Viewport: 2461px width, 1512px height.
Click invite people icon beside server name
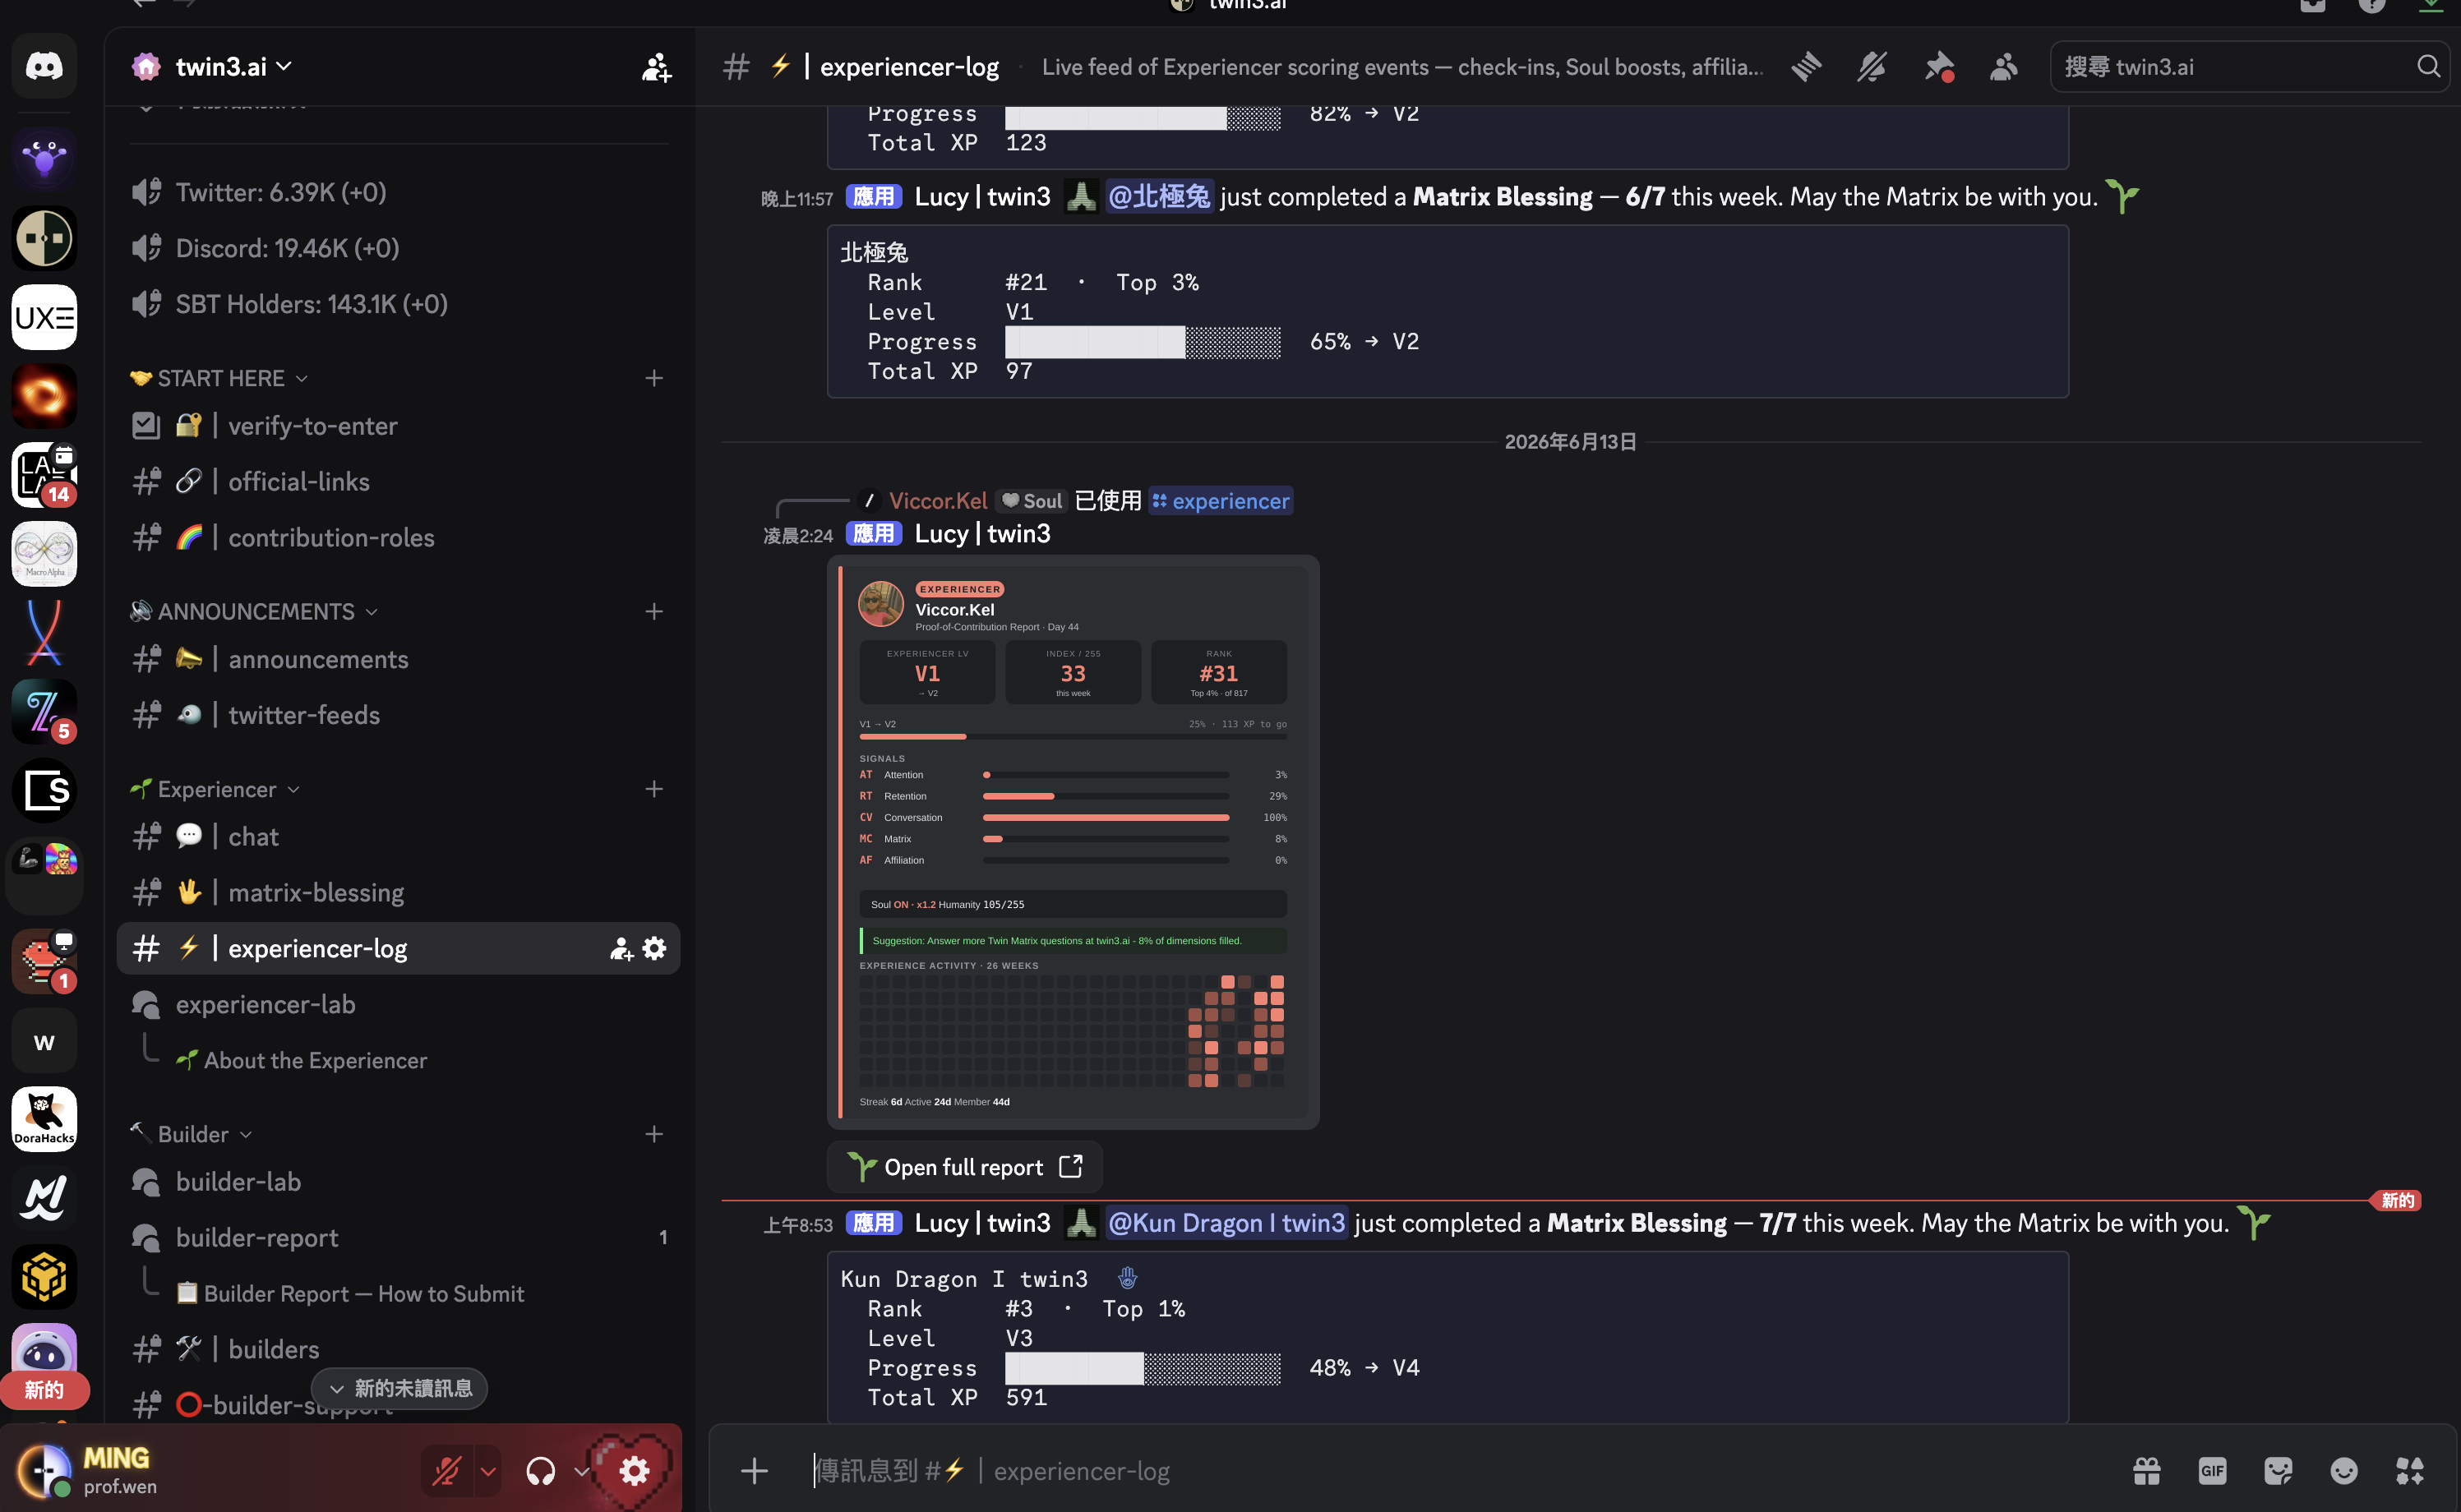point(656,67)
